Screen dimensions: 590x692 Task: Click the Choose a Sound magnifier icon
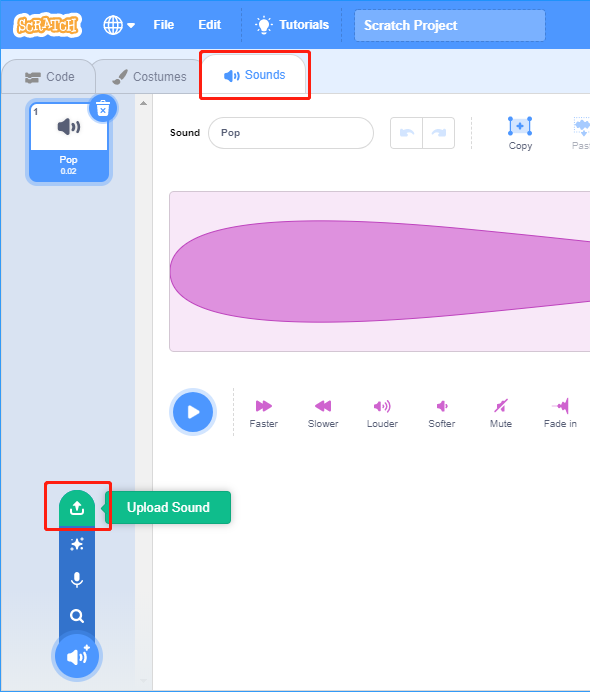click(77, 616)
